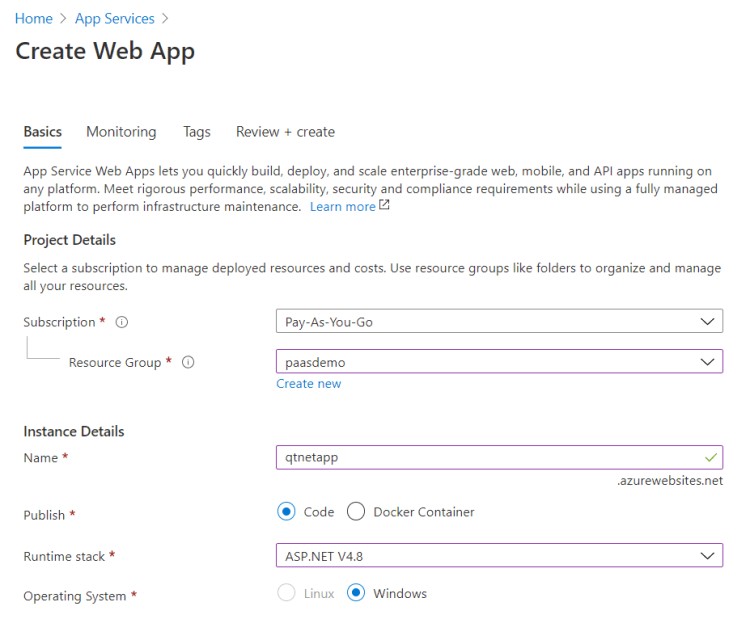This screenshot has height=619, width=750.
Task: Go to App Services in the breadcrumb
Action: coord(115,19)
